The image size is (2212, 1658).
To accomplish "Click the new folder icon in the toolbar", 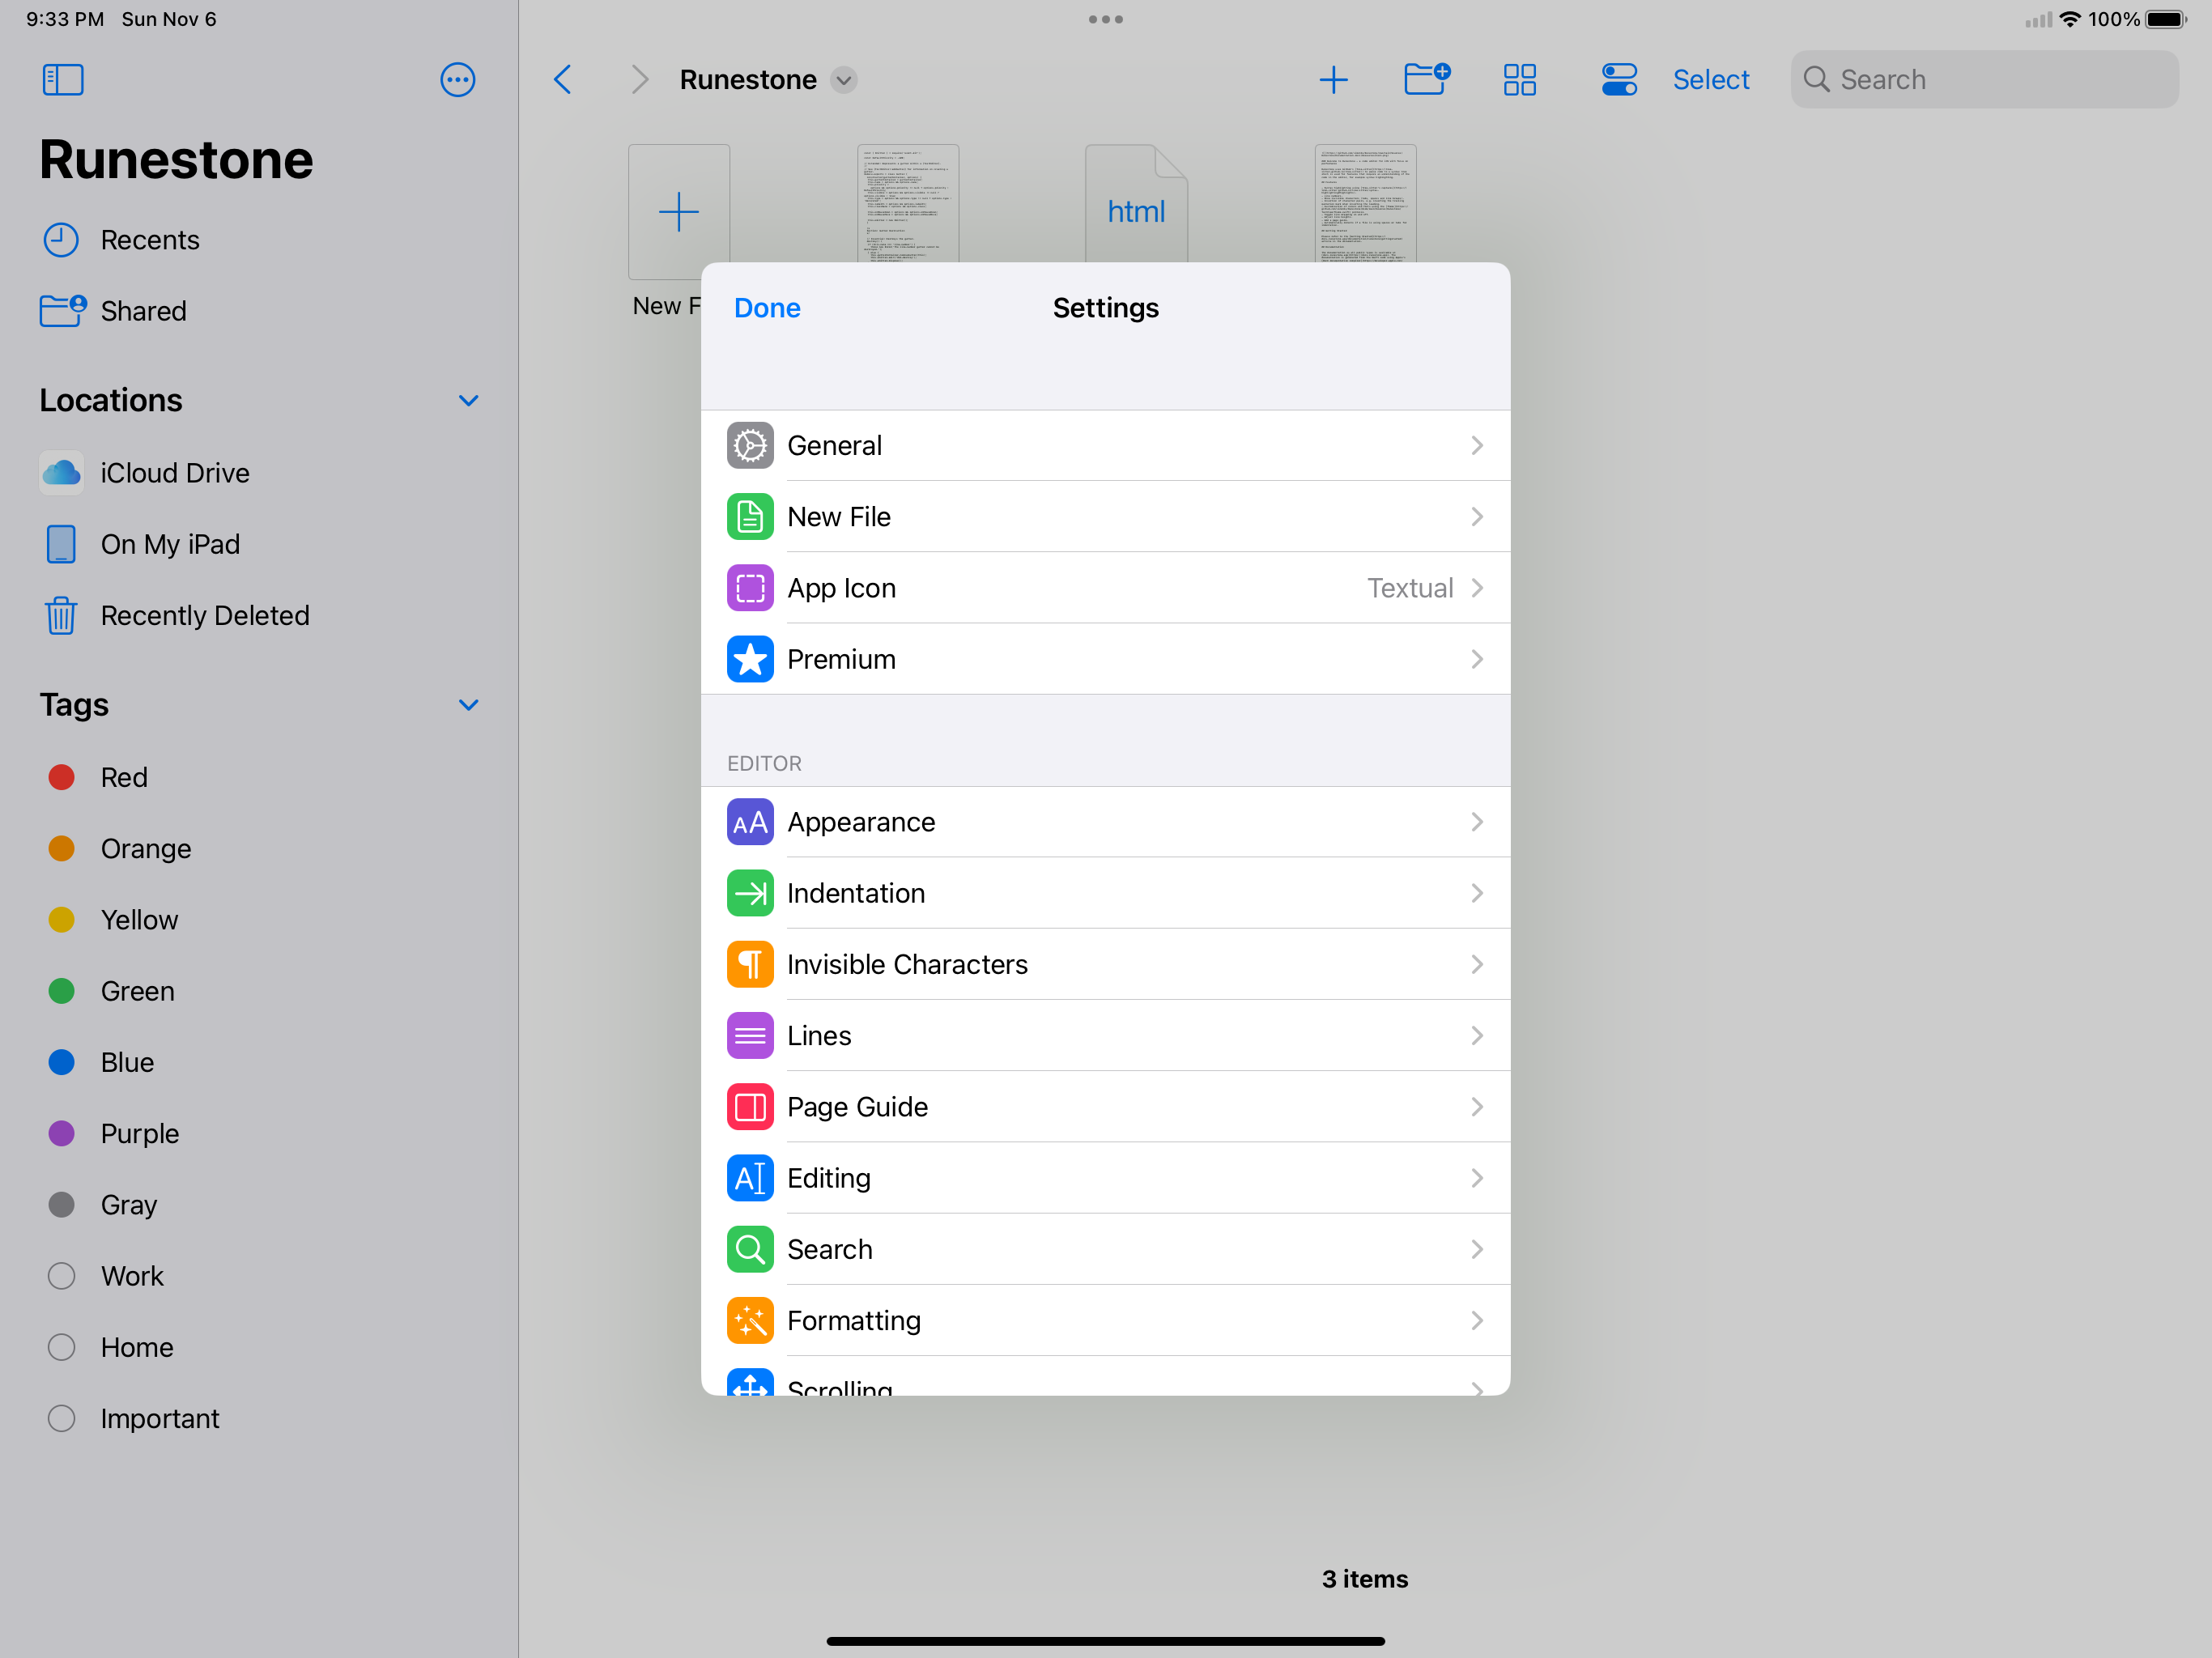I will click(x=1426, y=79).
